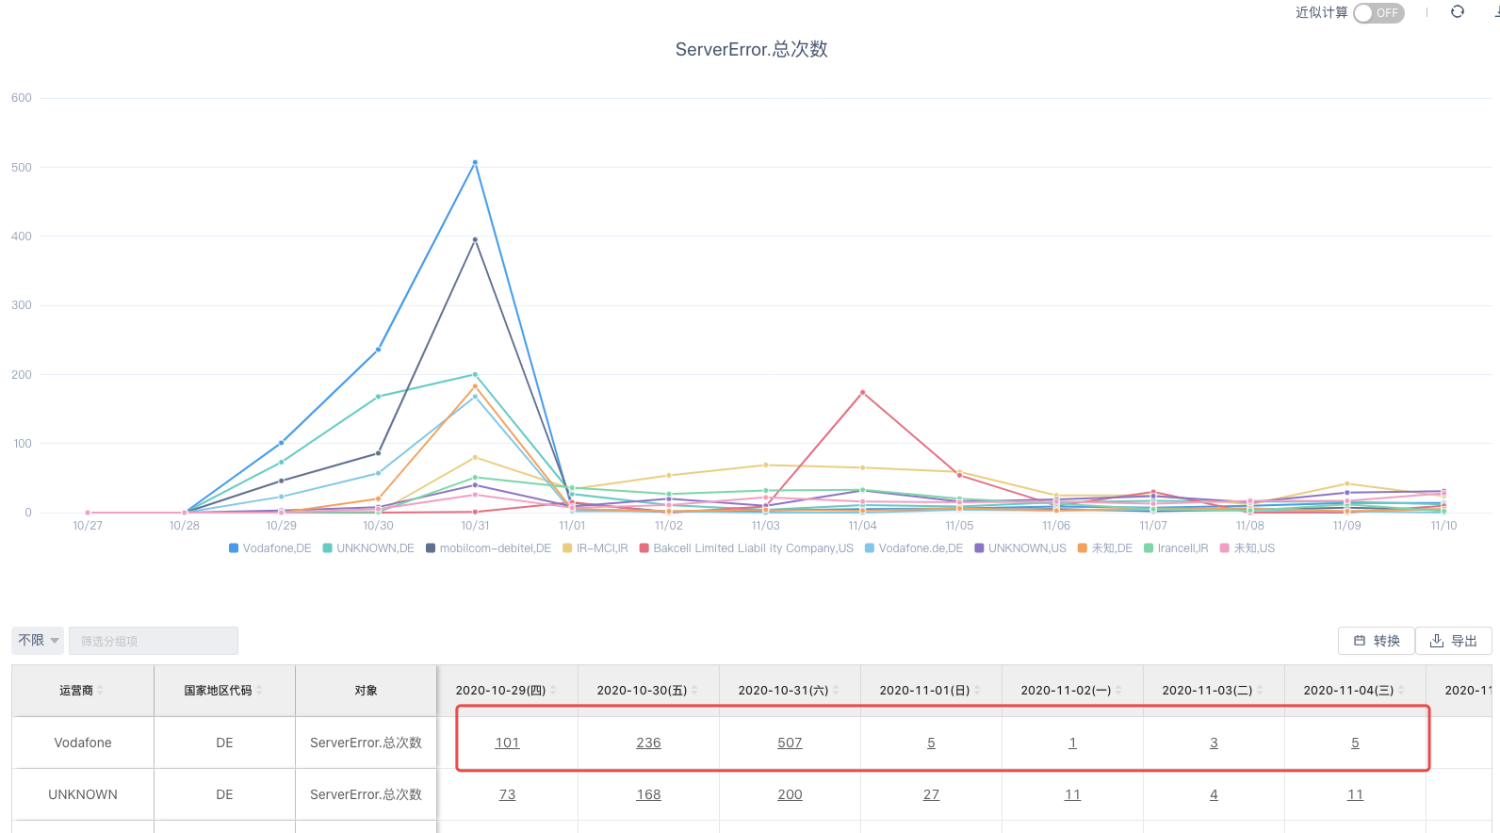Screen dimensions: 1500x833
Task: Click sort icon for 2020-10-29(四) column
Action: pyautogui.click(x=553, y=691)
